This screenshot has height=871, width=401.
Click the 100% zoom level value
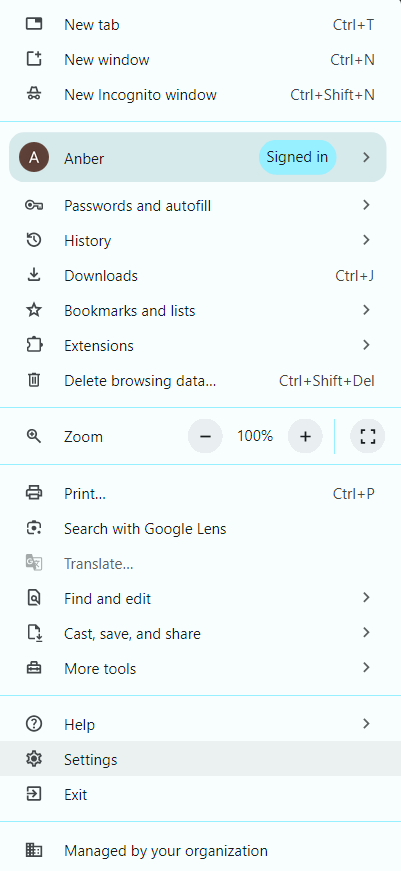point(255,437)
